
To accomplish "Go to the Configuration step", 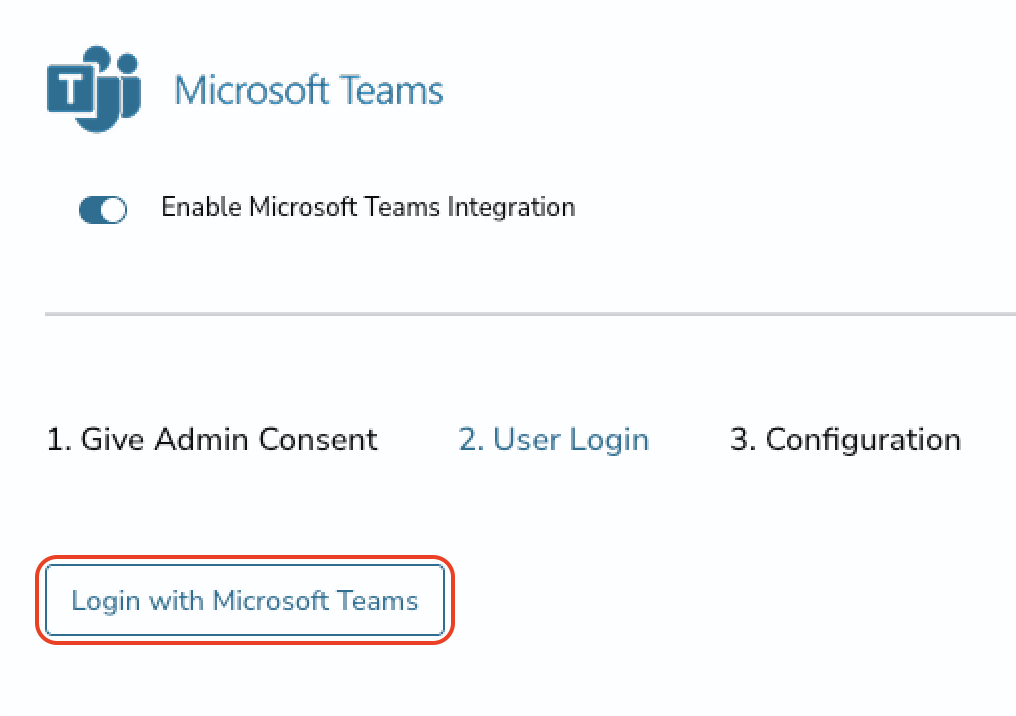I will click(x=846, y=441).
